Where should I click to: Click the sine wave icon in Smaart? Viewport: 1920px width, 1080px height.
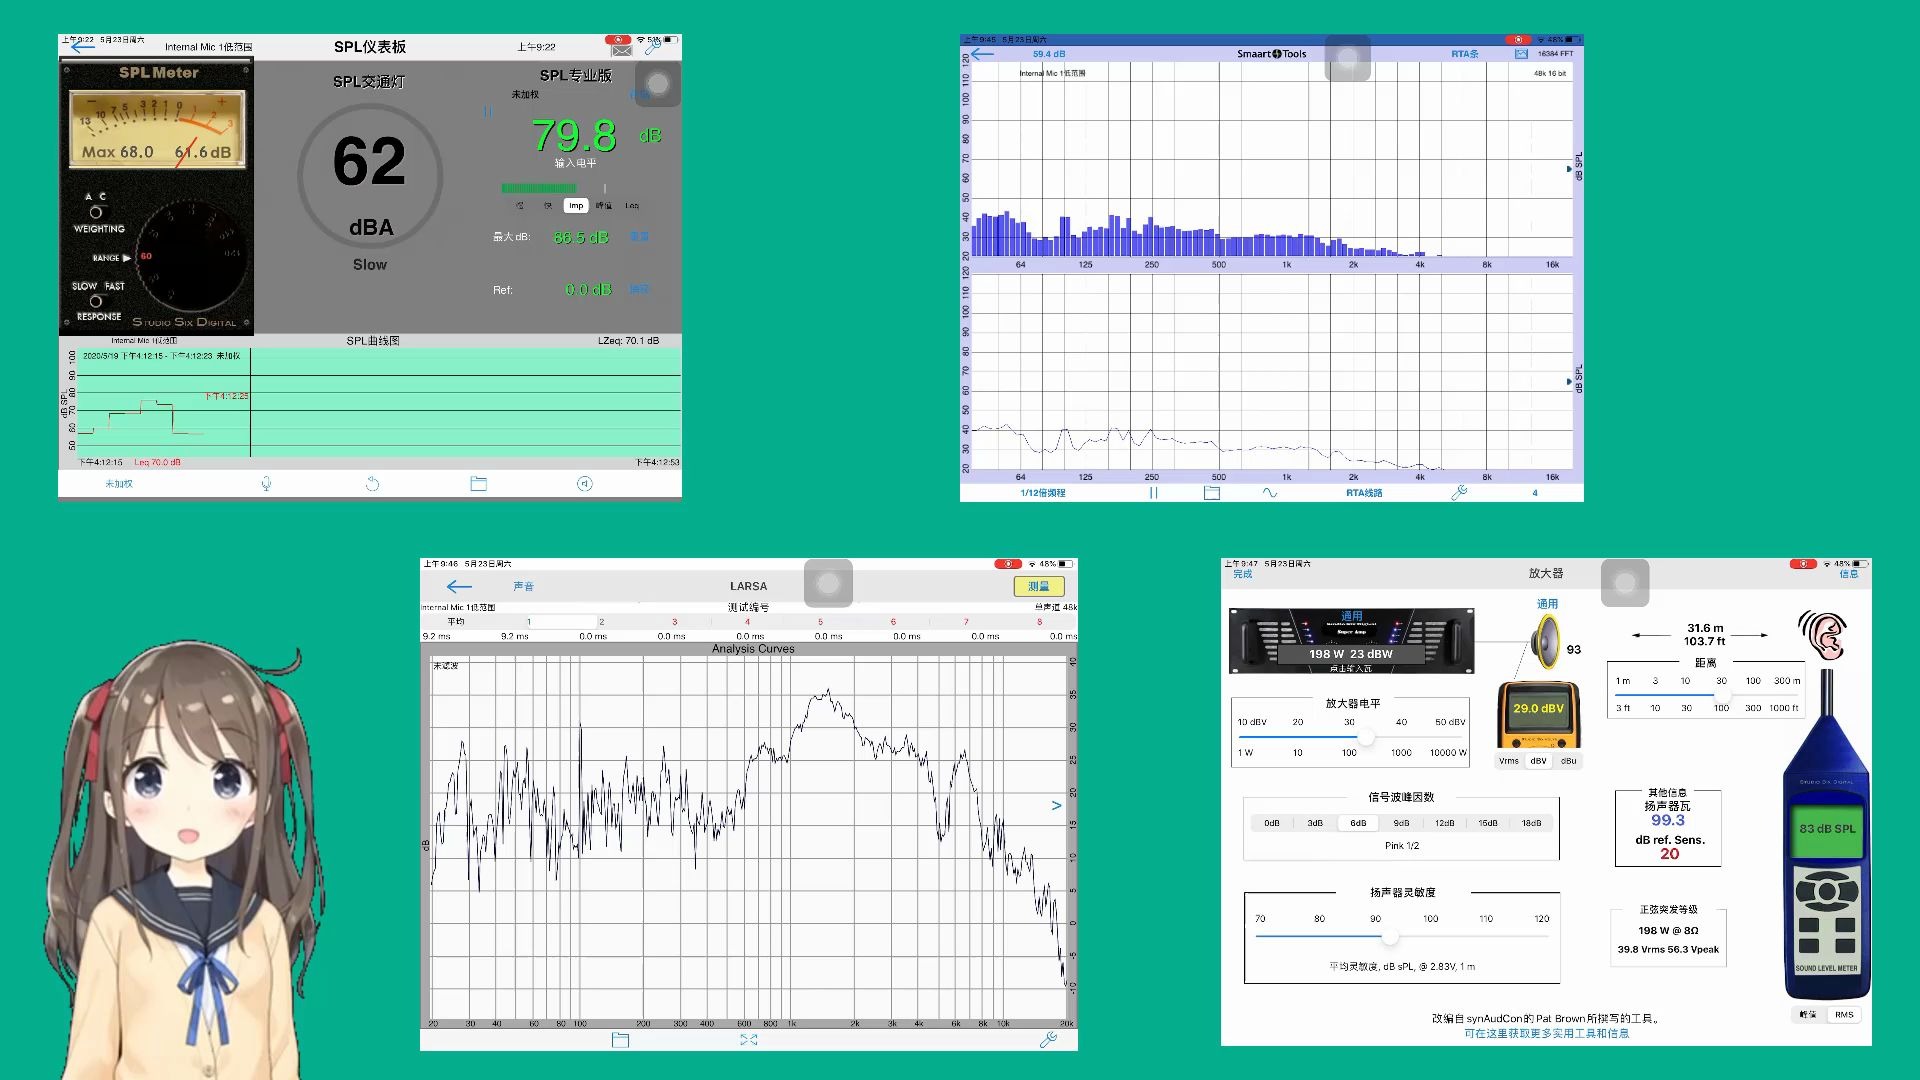click(1270, 493)
